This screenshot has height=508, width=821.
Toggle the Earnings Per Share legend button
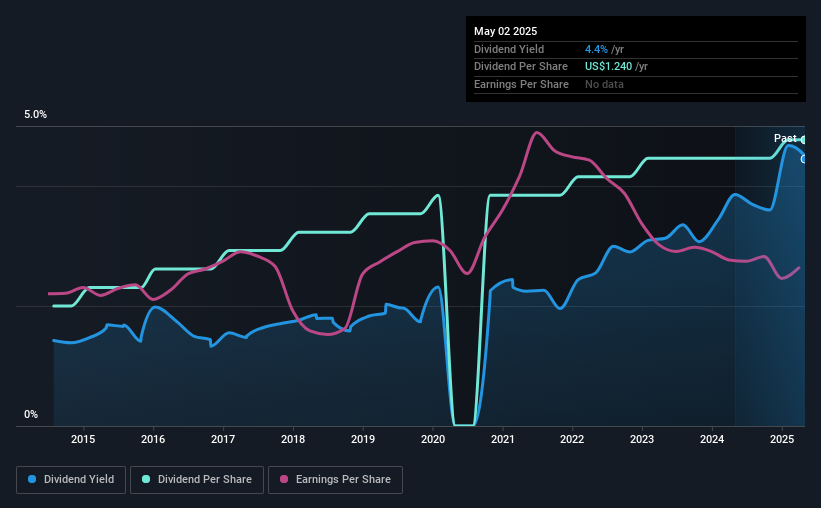pyautogui.click(x=335, y=480)
